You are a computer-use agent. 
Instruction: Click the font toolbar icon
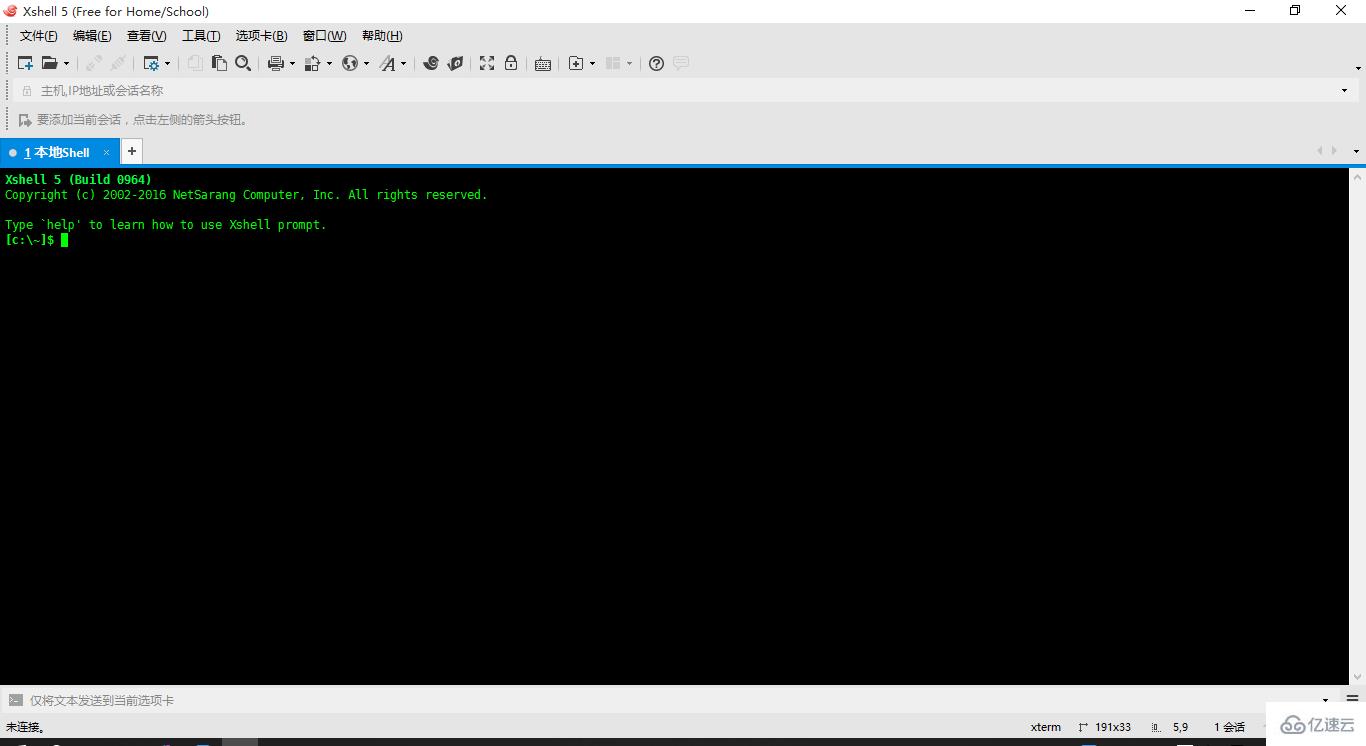click(388, 63)
